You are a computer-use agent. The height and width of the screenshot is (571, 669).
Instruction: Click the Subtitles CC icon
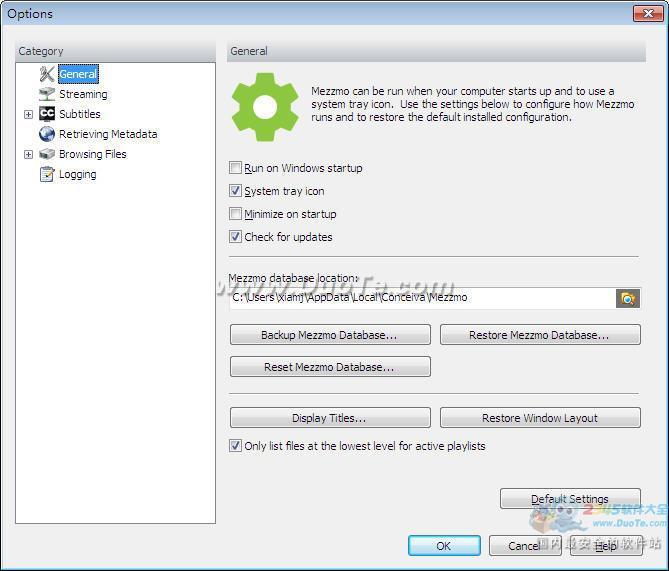click(47, 114)
